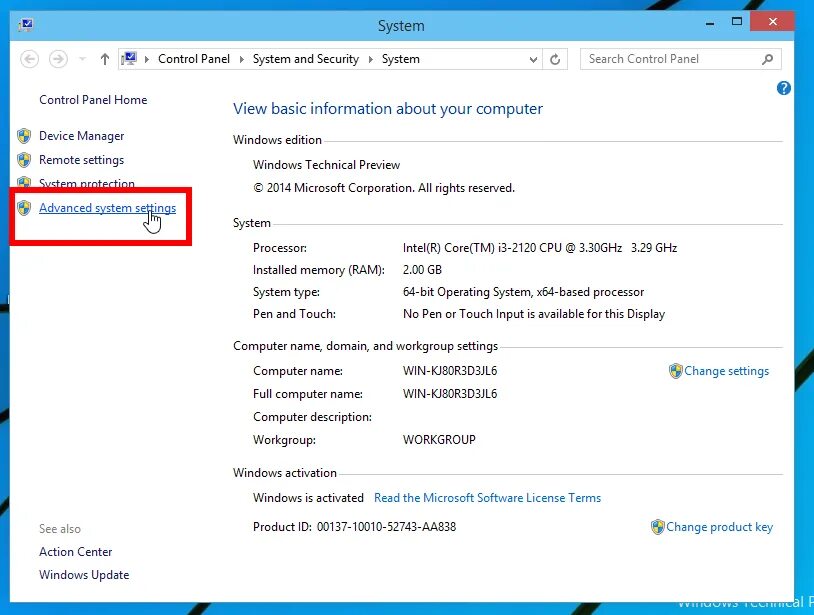The width and height of the screenshot is (814, 615).
Task: Open Advanced system settings link
Action: [107, 208]
